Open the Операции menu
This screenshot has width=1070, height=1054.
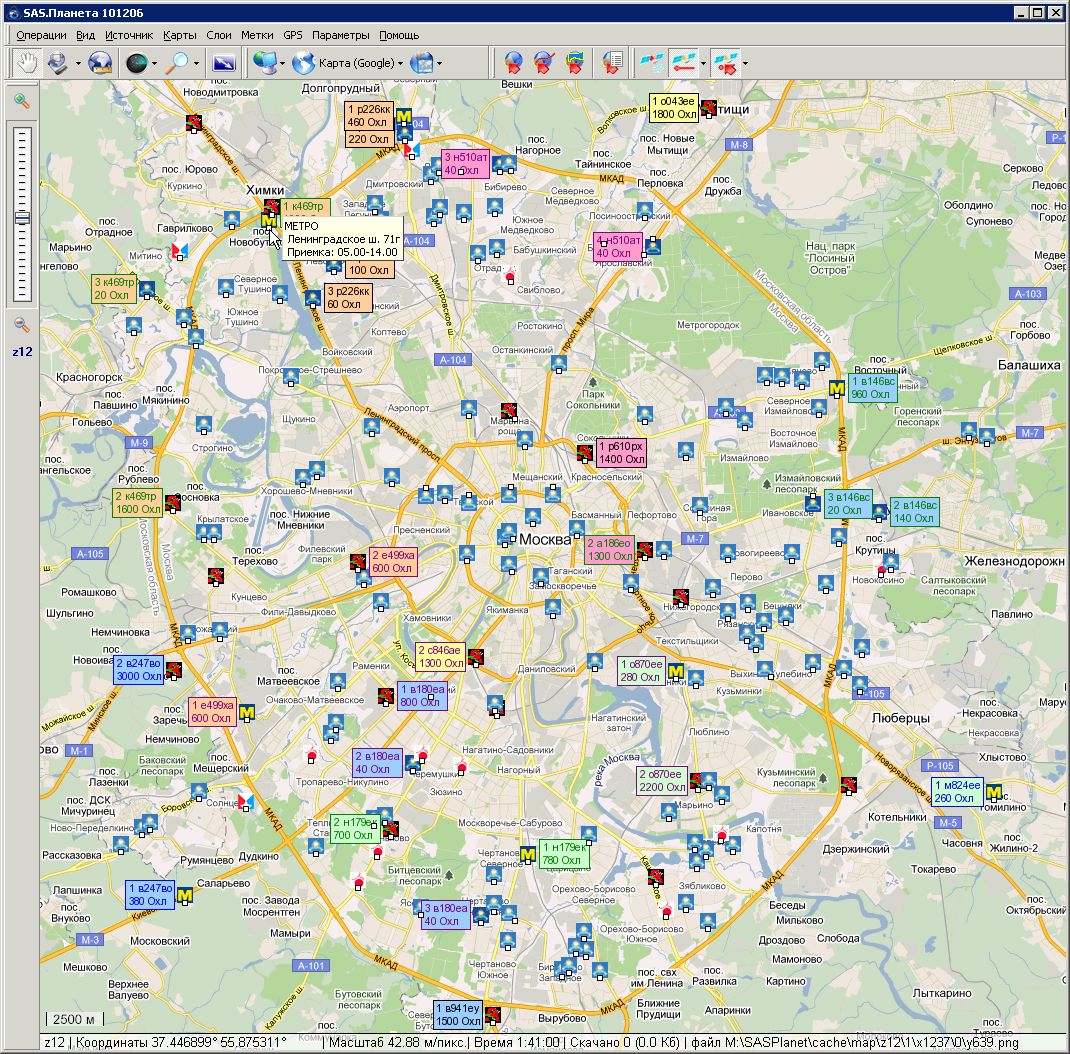tap(41, 35)
